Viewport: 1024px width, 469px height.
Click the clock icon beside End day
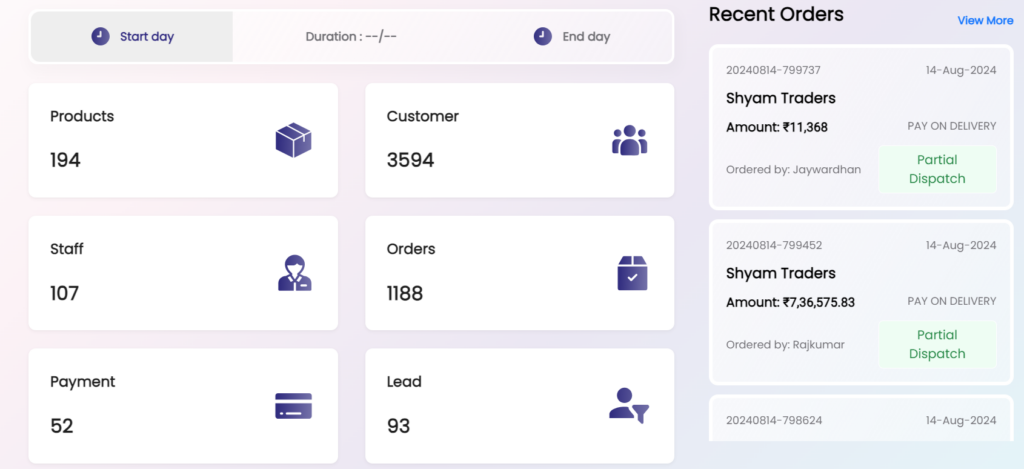tap(543, 36)
